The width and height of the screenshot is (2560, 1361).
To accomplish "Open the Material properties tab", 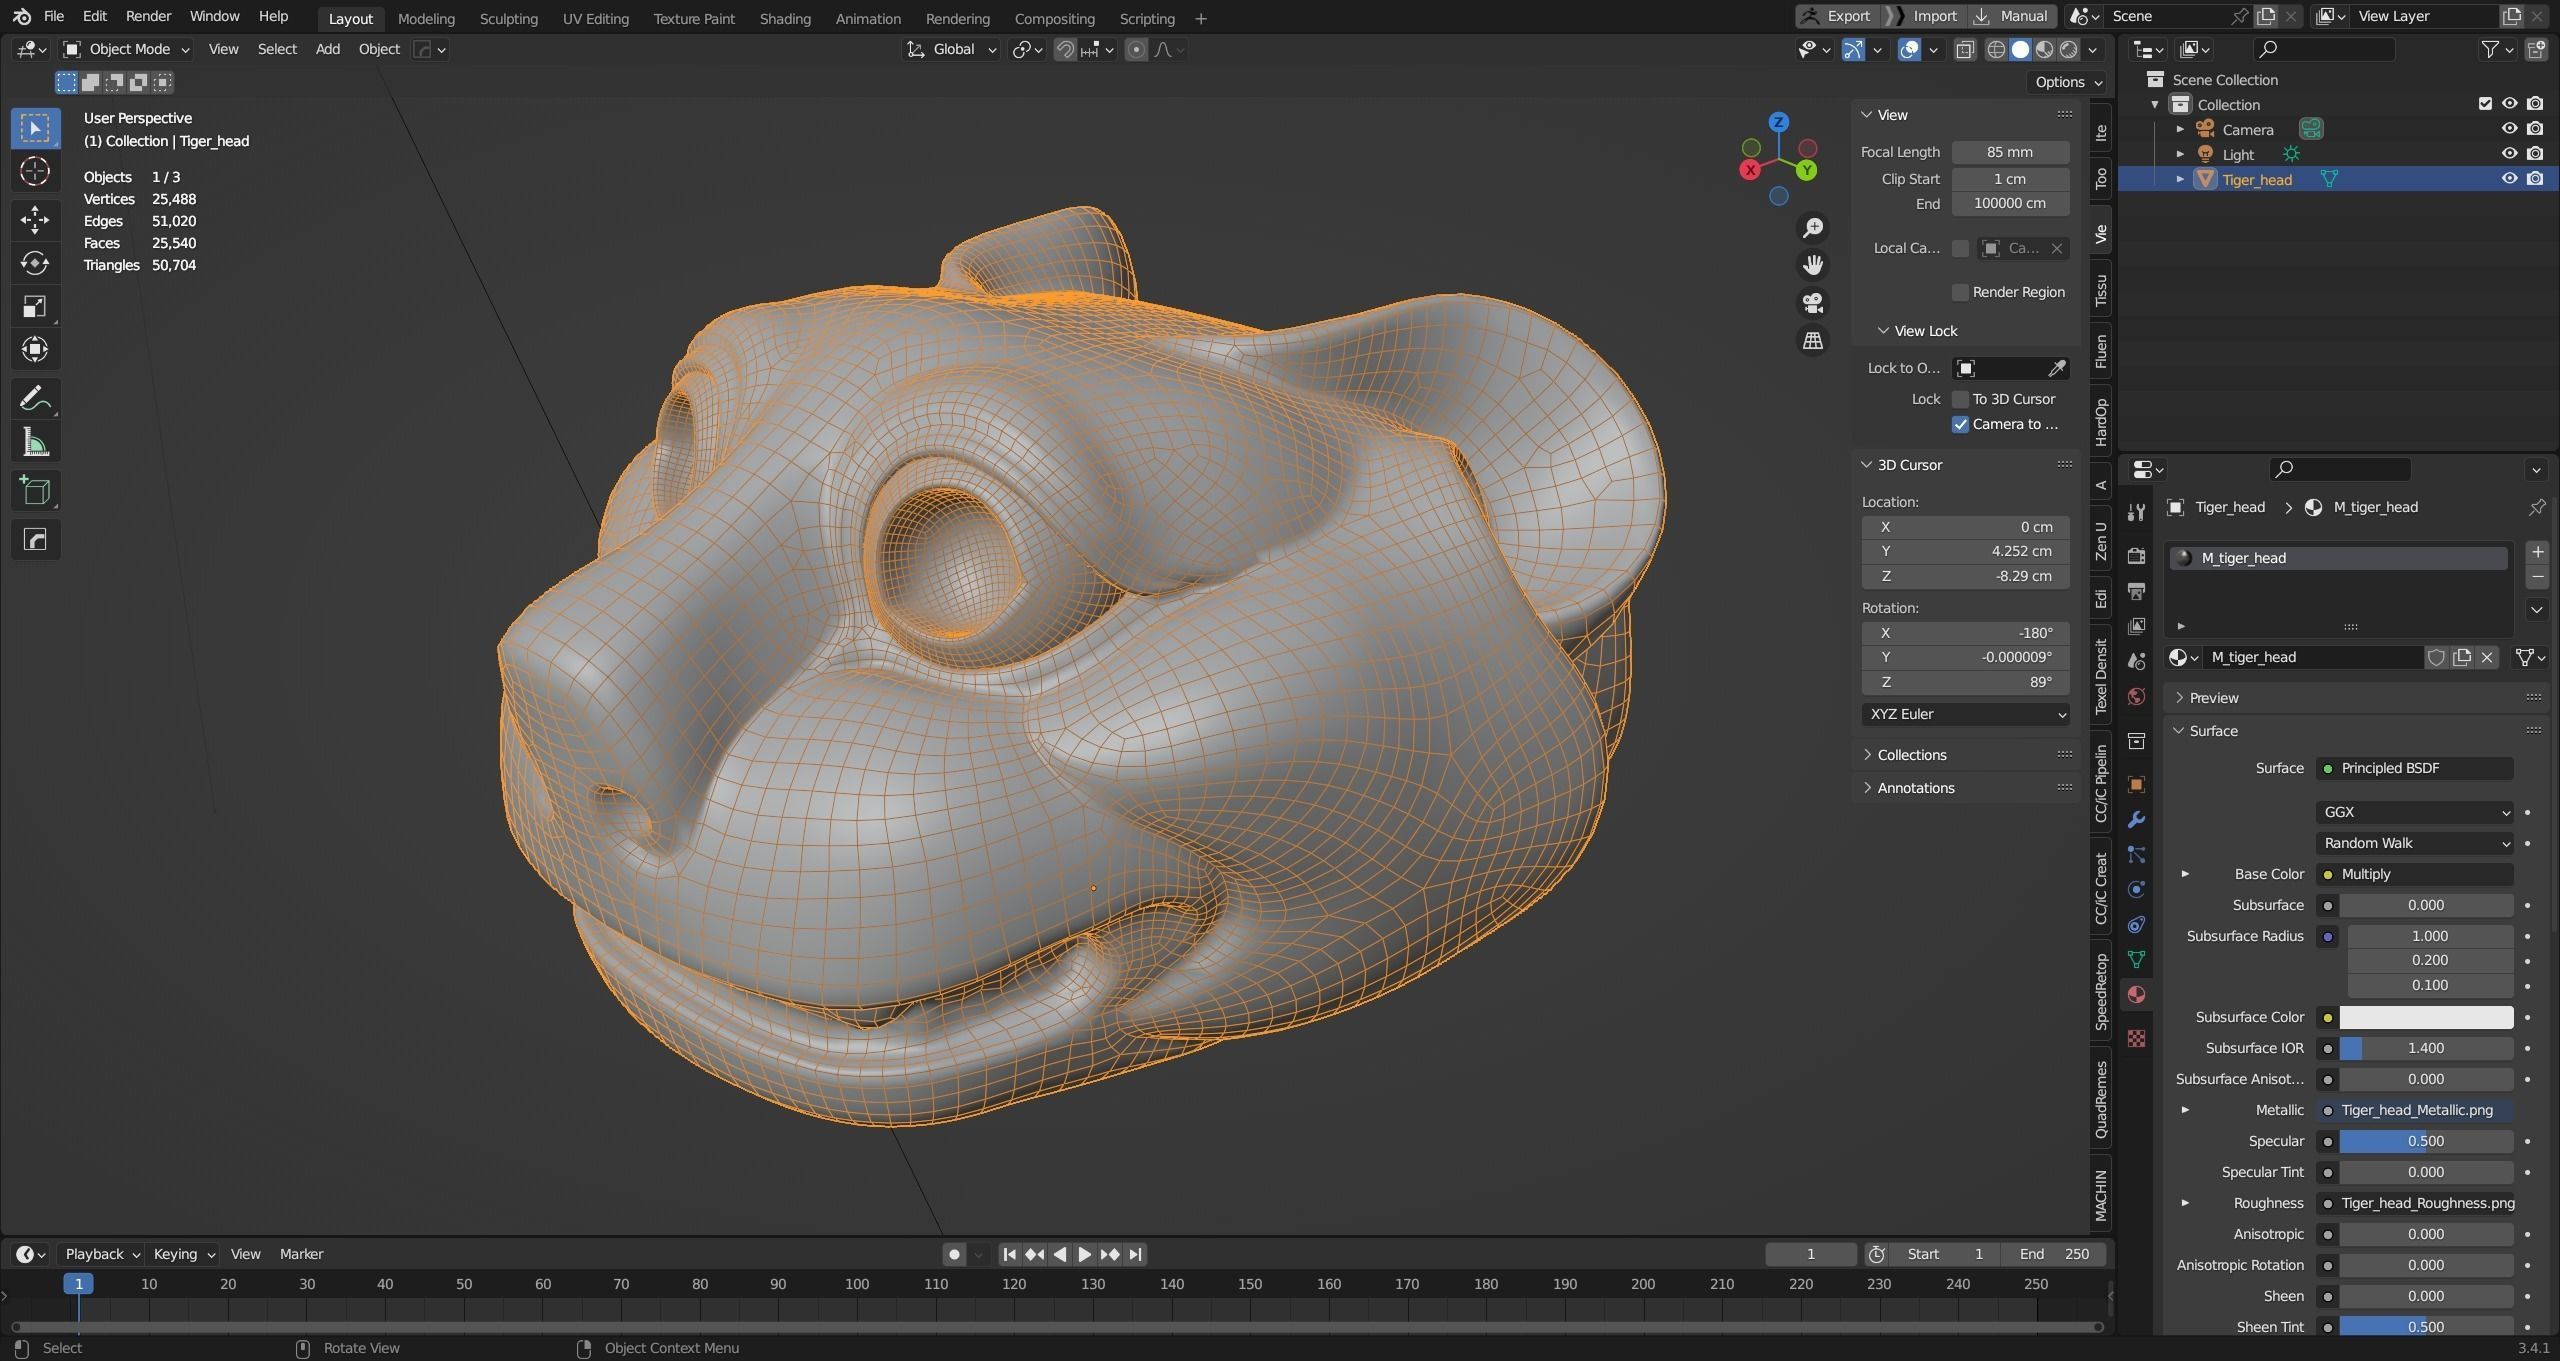I will 2136,995.
